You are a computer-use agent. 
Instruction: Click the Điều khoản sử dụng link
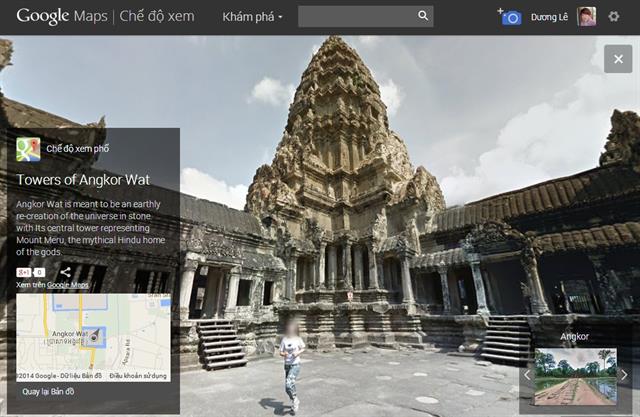coord(138,376)
